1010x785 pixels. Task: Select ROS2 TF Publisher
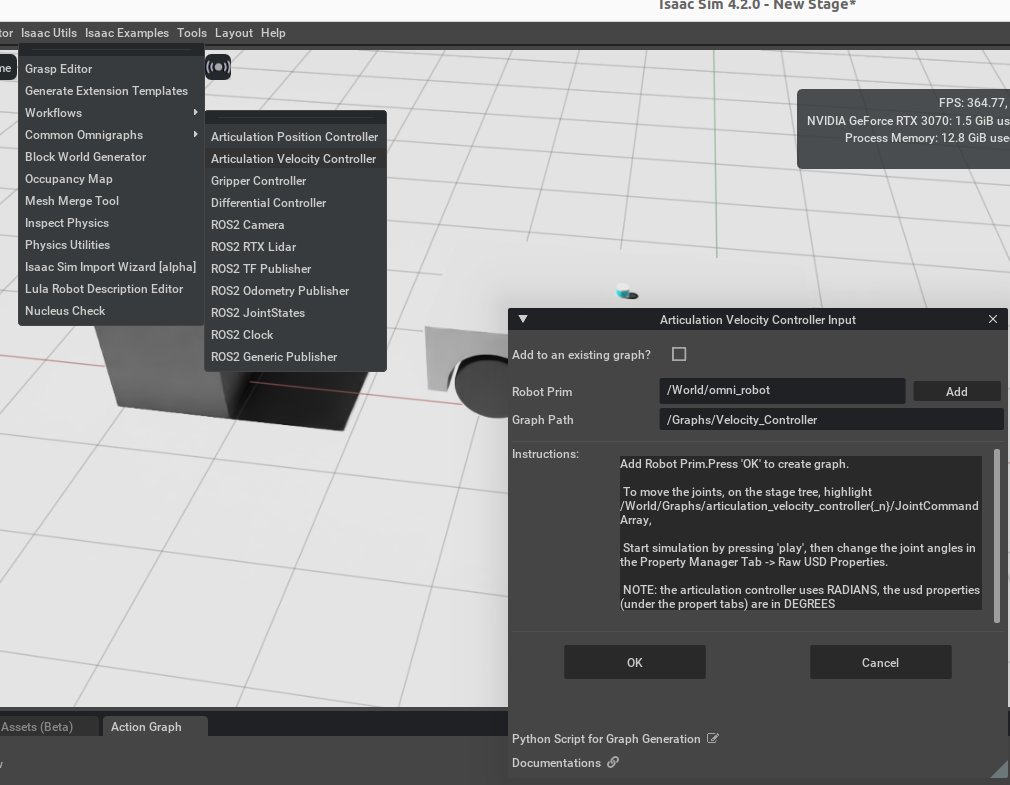295,269
